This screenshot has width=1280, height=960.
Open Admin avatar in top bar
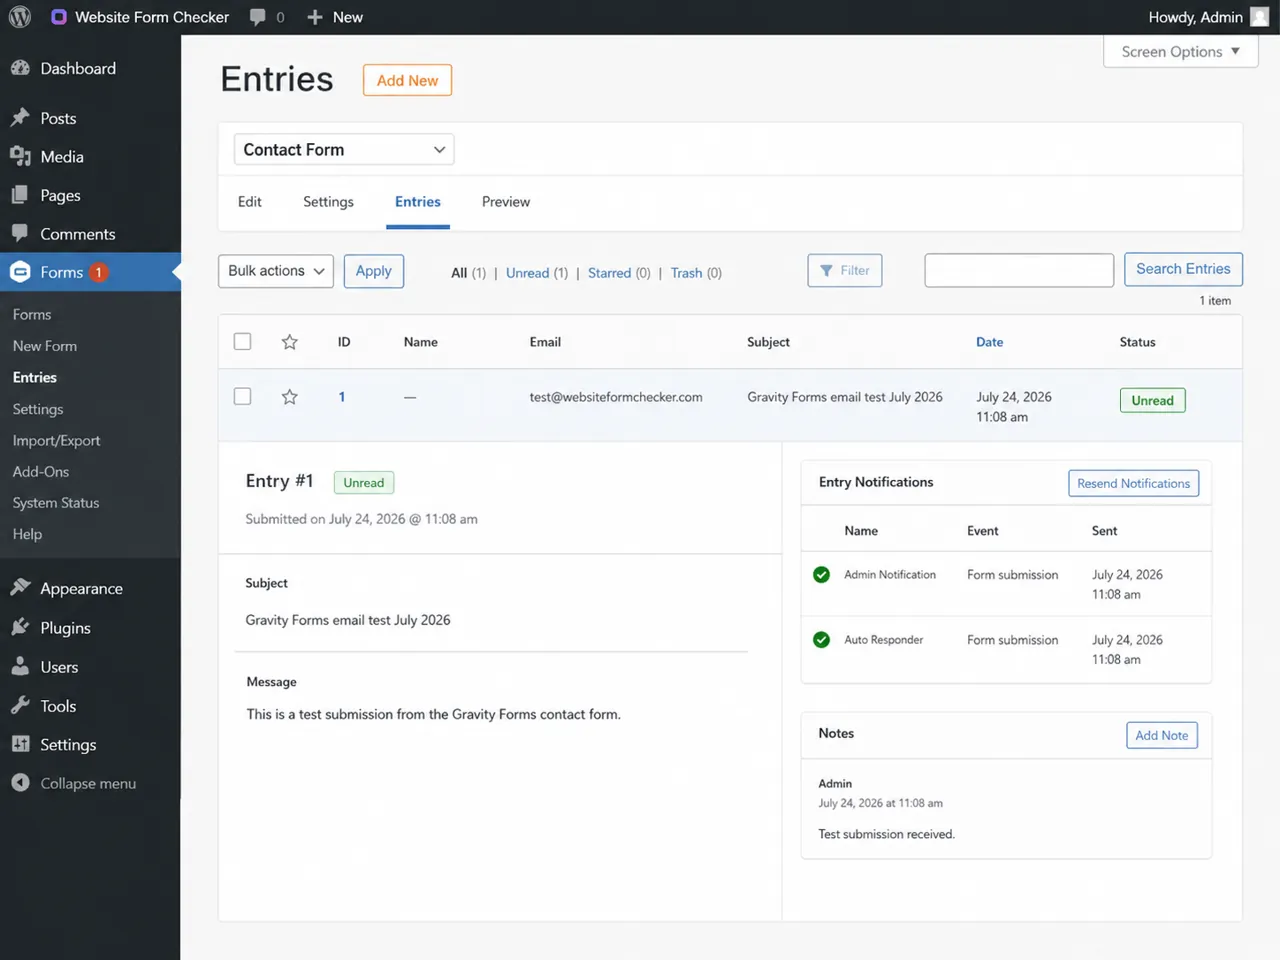pyautogui.click(x=1259, y=17)
